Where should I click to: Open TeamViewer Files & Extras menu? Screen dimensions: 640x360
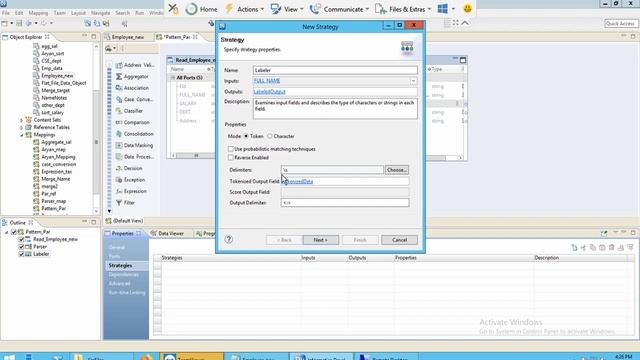click(x=403, y=9)
